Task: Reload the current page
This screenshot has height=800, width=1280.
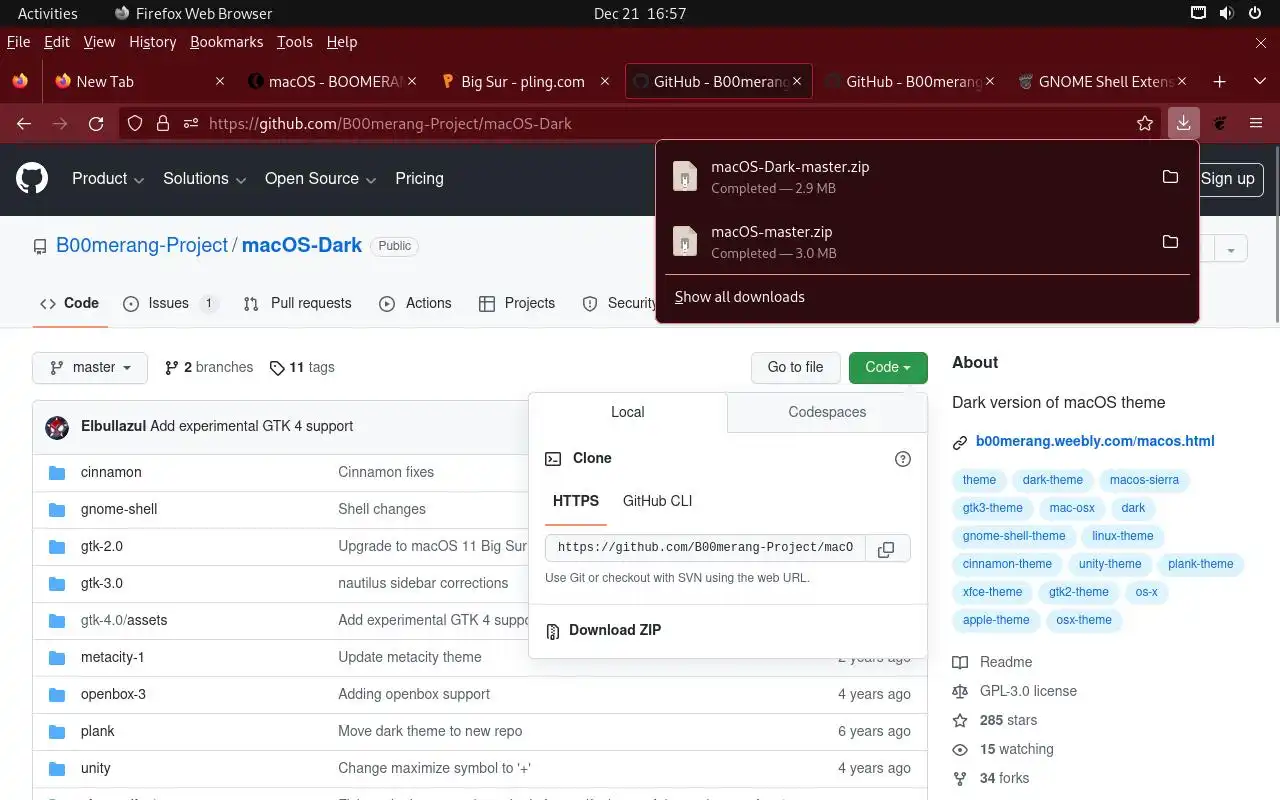Action: pos(96,123)
